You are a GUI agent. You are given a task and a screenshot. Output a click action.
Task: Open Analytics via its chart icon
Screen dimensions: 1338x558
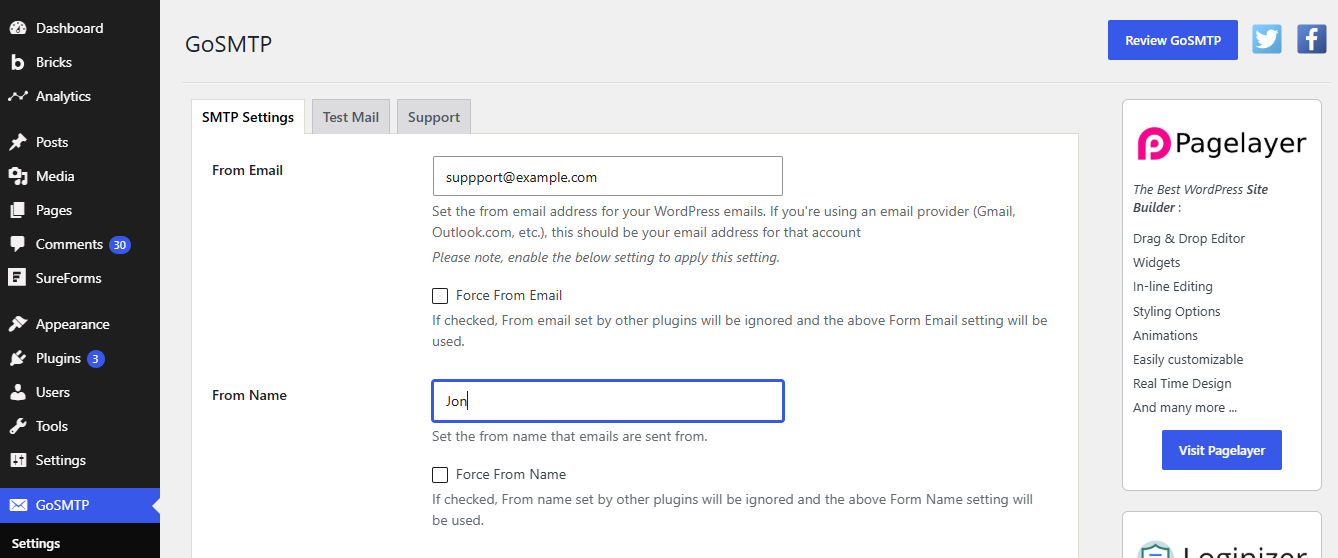click(18, 96)
